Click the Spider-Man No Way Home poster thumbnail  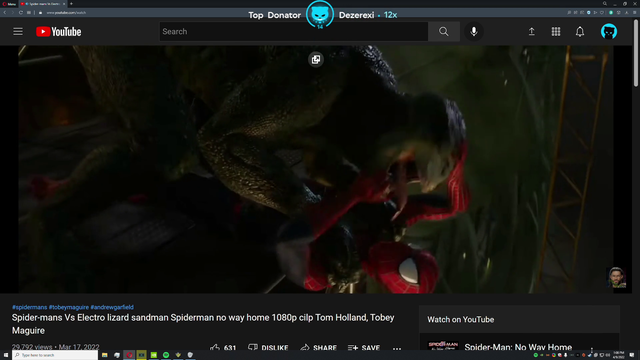tap(443, 346)
